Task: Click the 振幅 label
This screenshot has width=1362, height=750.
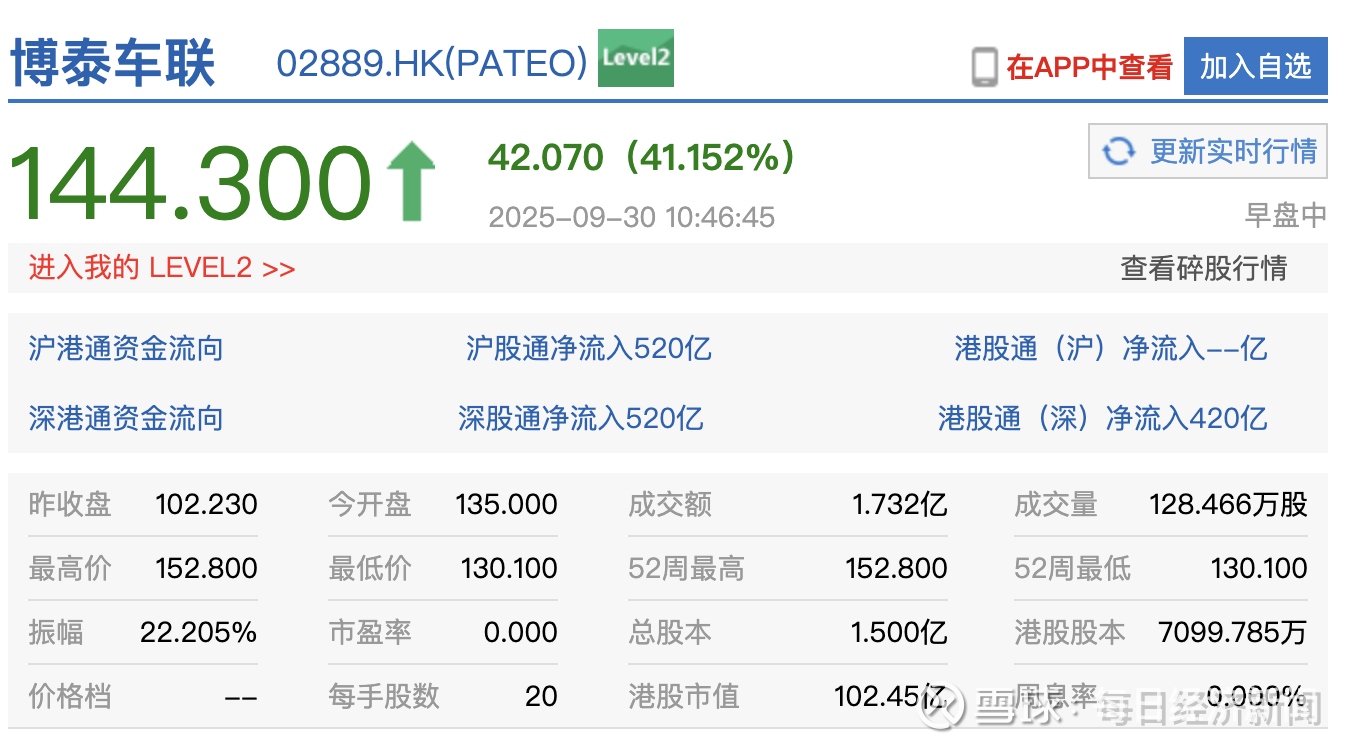Action: (x=56, y=632)
